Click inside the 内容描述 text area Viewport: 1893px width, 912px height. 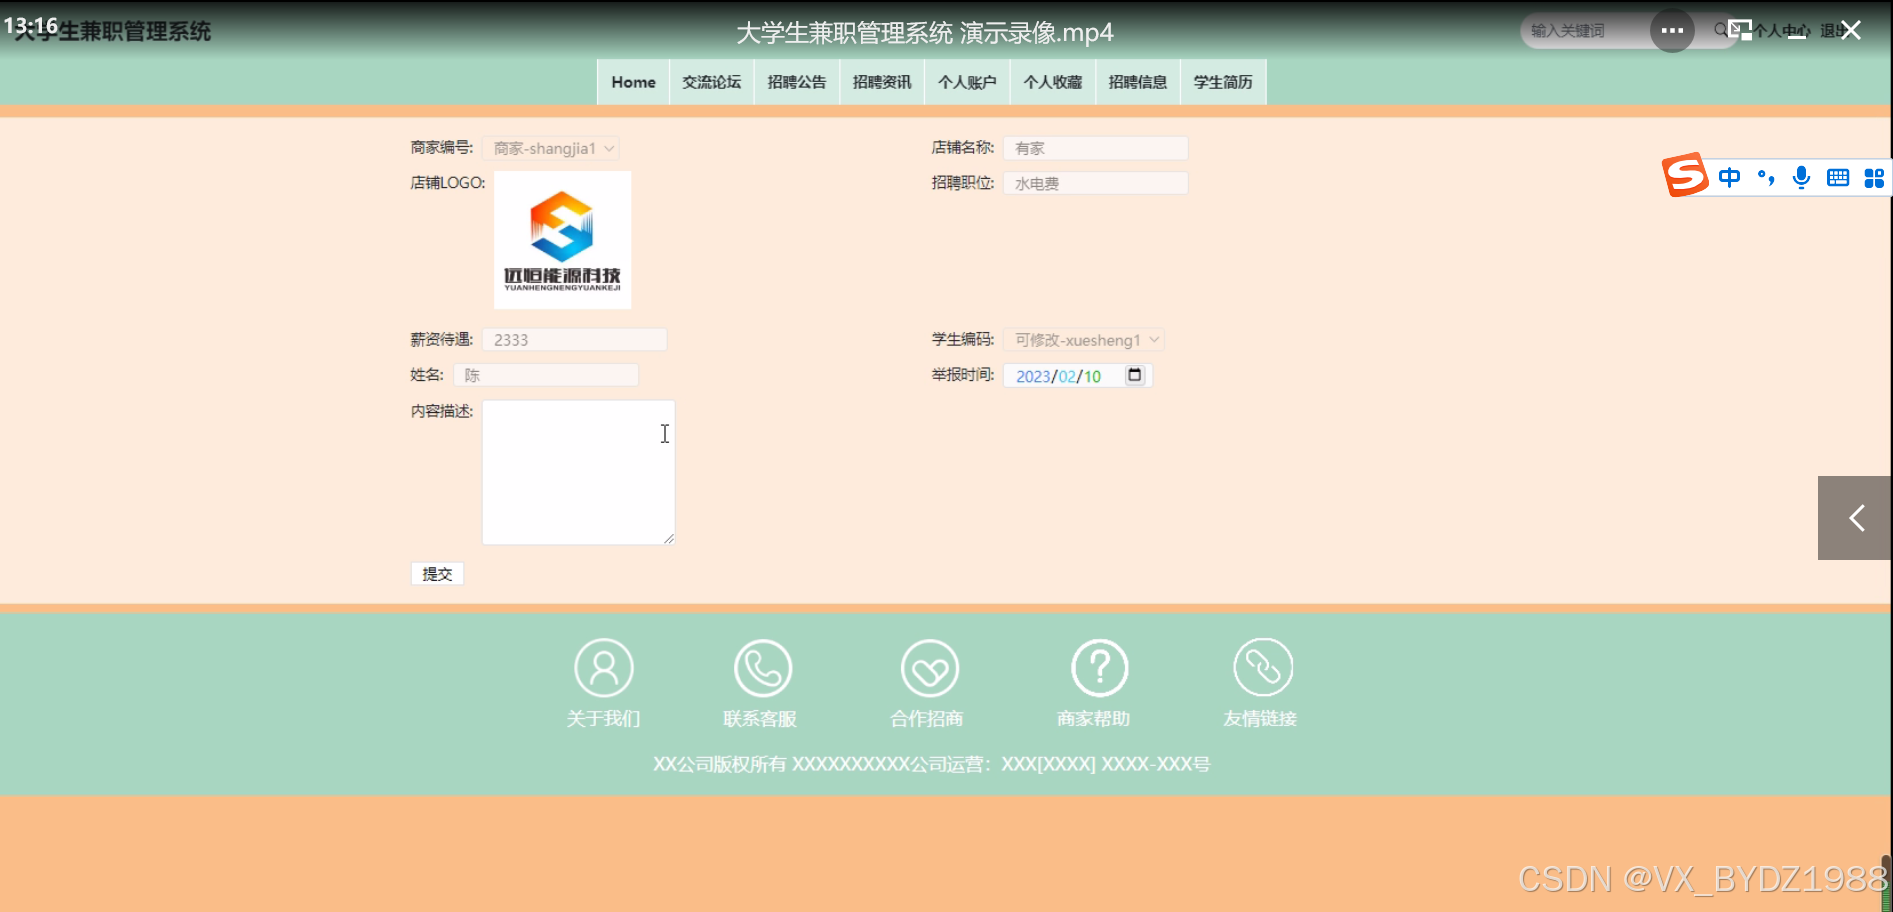pos(578,472)
